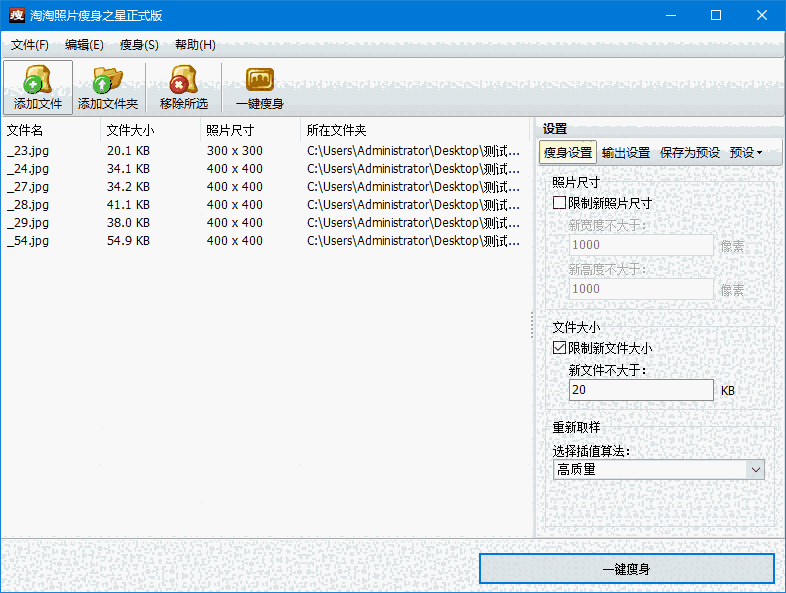
Task: Click the 一键瘦身 toolbar icon
Action: click(260, 88)
